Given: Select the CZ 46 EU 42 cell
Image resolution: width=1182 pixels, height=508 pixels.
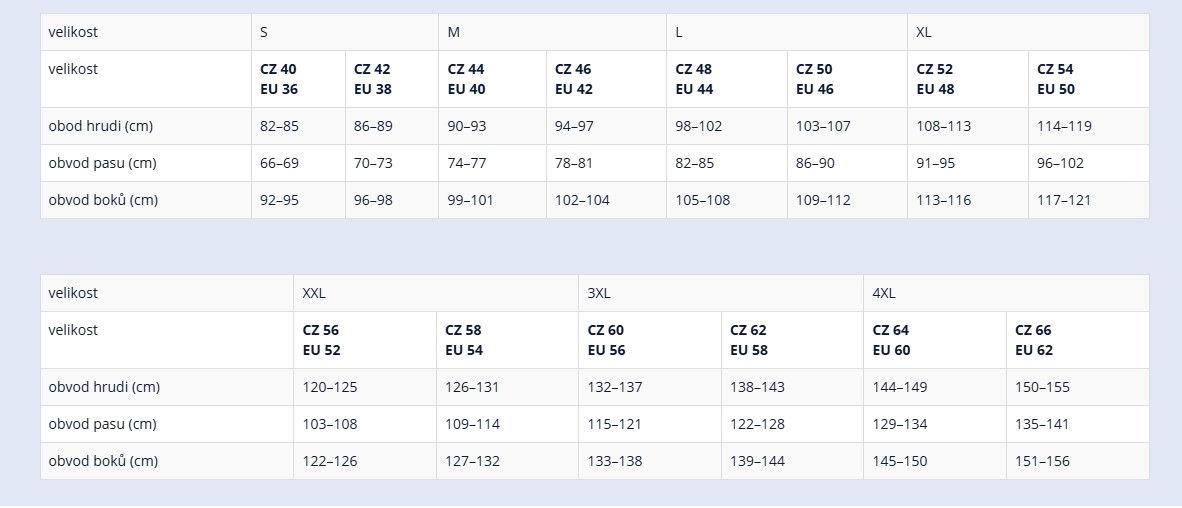Looking at the screenshot, I should tap(606, 79).
